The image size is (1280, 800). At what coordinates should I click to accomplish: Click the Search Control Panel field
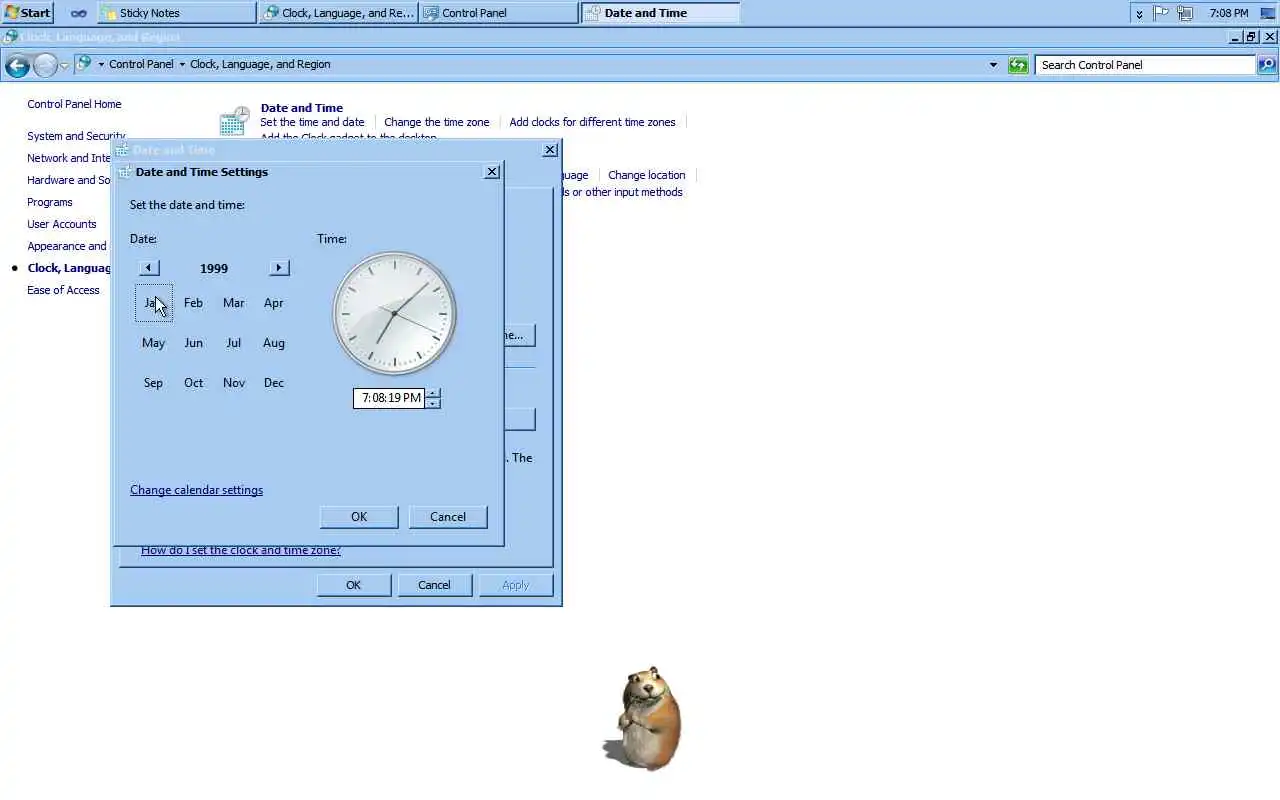click(1145, 65)
